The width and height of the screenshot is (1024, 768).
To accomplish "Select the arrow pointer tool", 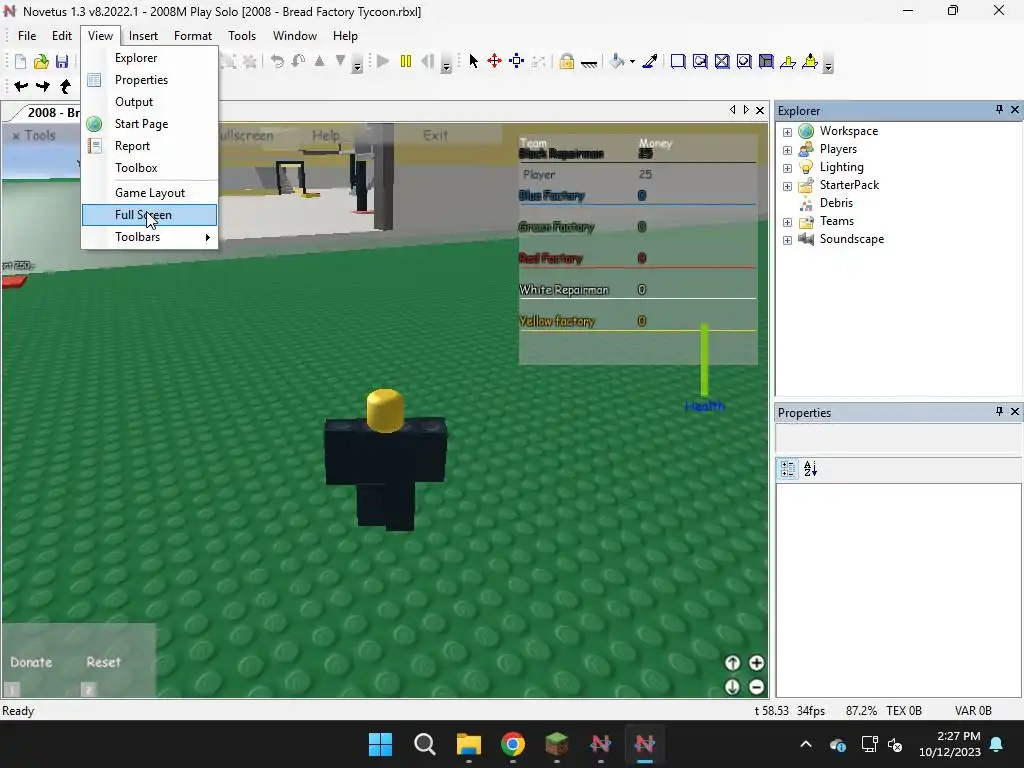I will click(473, 61).
